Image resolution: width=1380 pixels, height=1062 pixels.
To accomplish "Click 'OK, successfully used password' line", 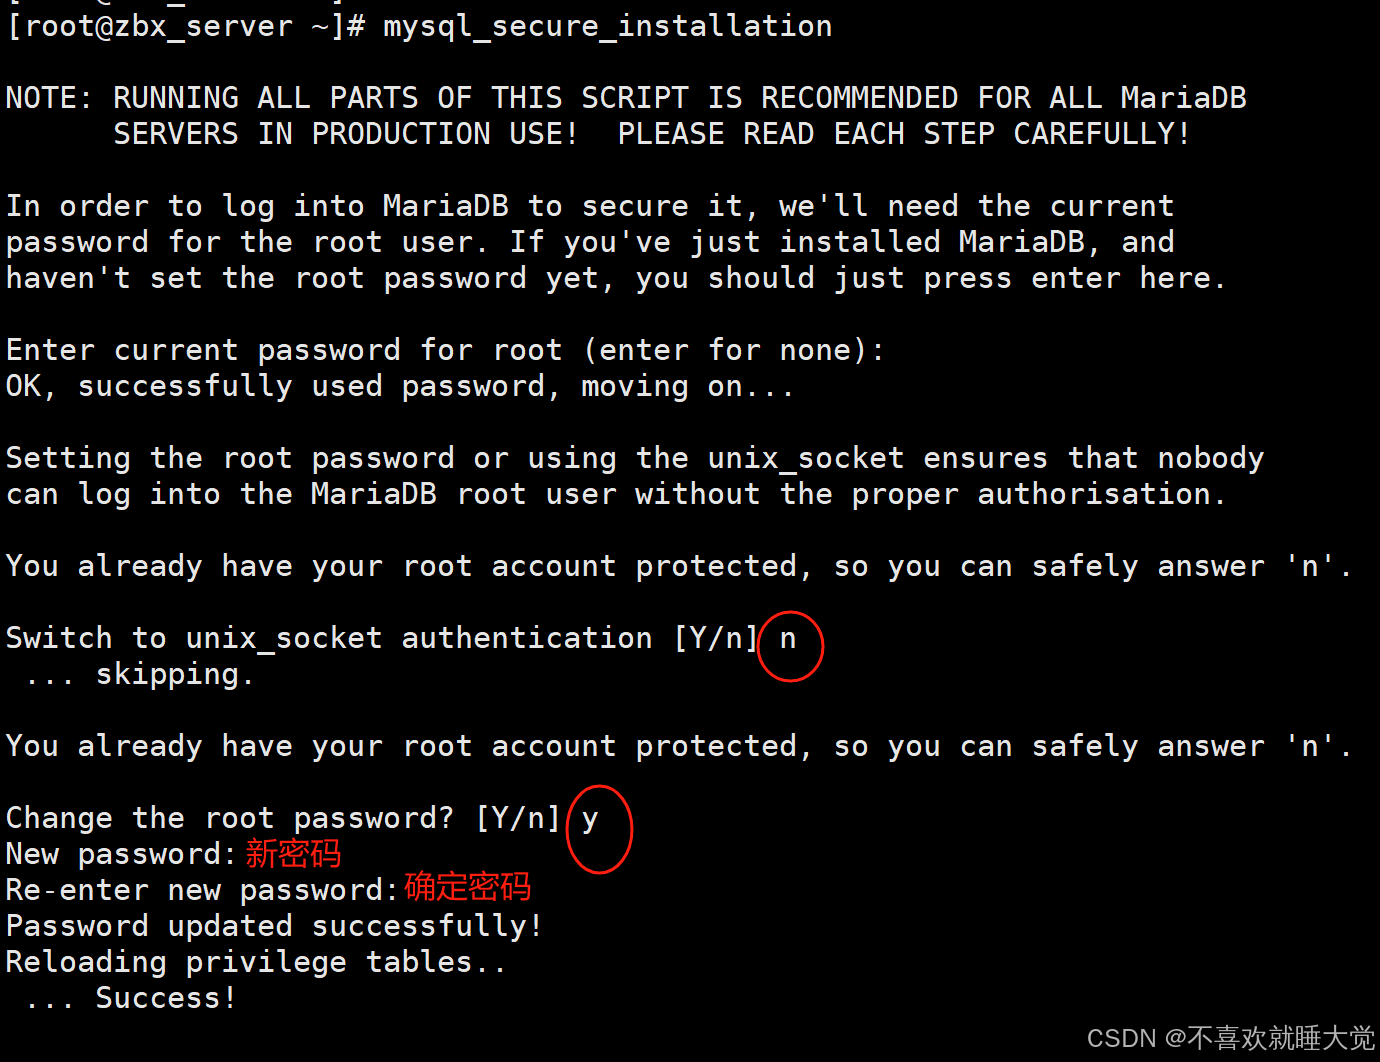I will tap(400, 386).
